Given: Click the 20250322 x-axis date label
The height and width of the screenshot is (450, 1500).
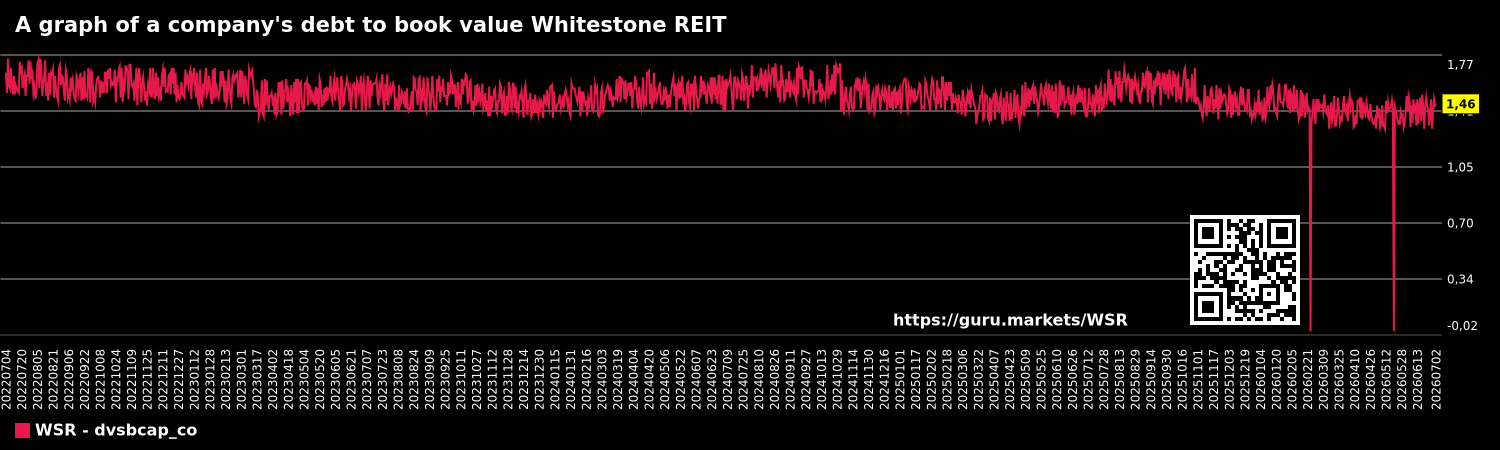Looking at the screenshot, I should pyautogui.click(x=979, y=378).
